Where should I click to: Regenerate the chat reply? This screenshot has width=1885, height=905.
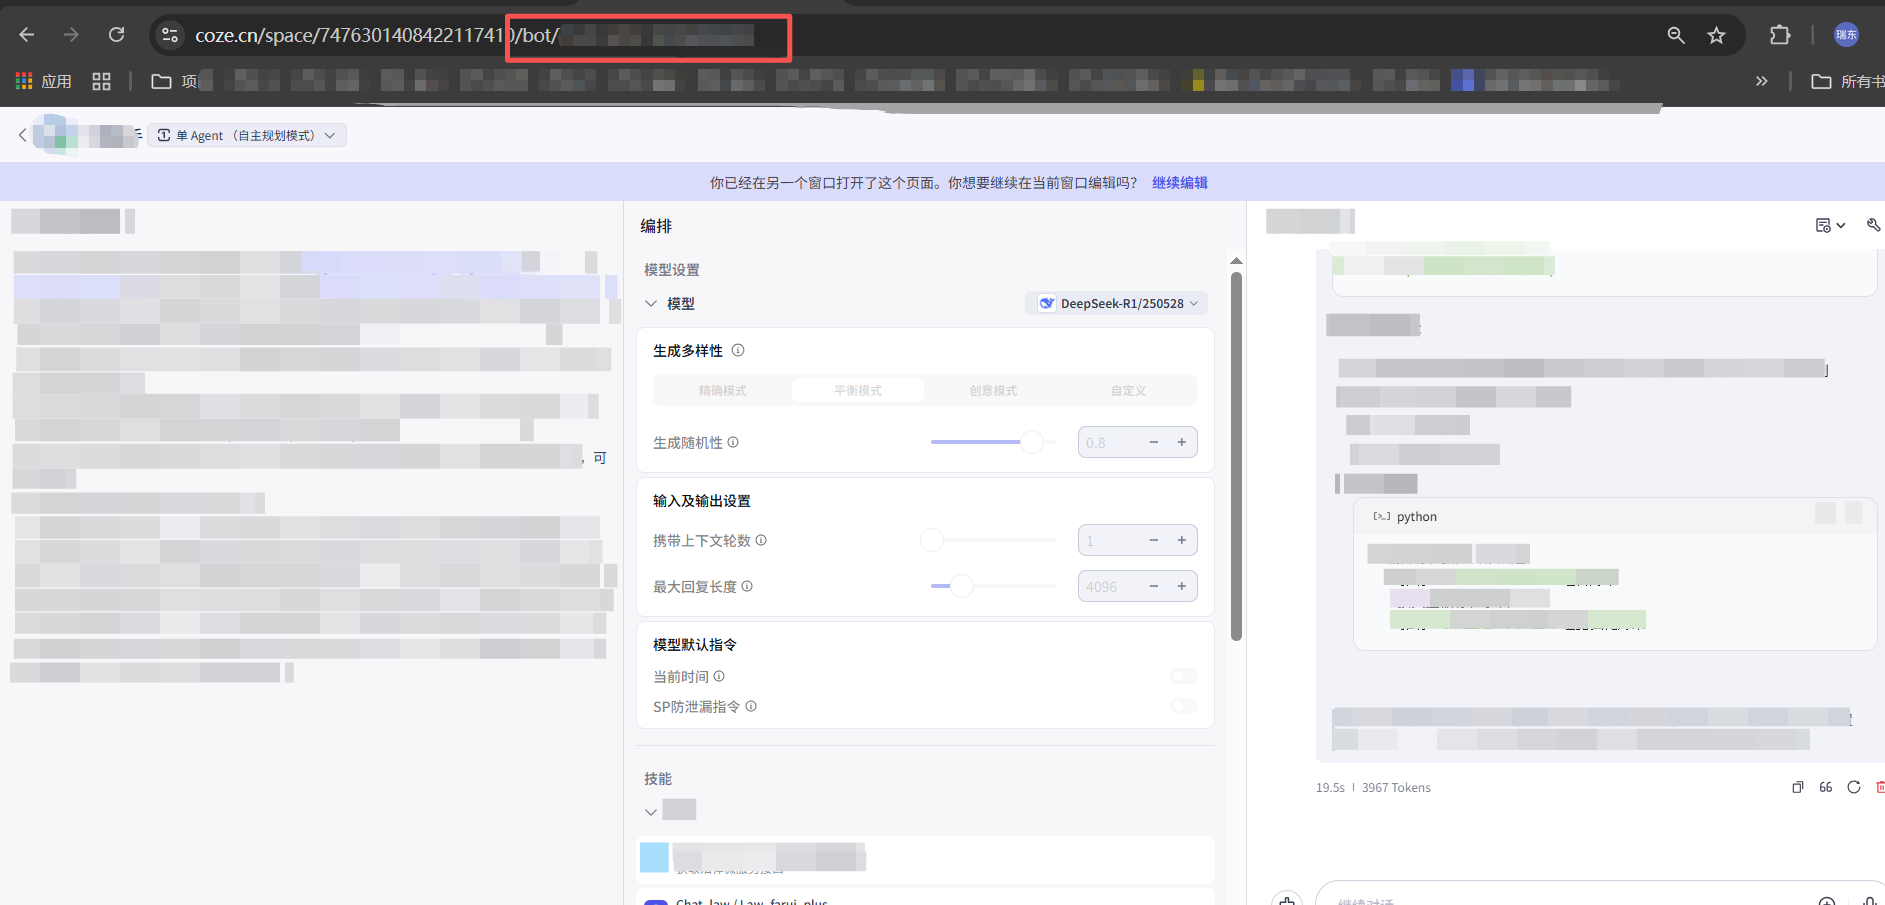tap(1853, 787)
